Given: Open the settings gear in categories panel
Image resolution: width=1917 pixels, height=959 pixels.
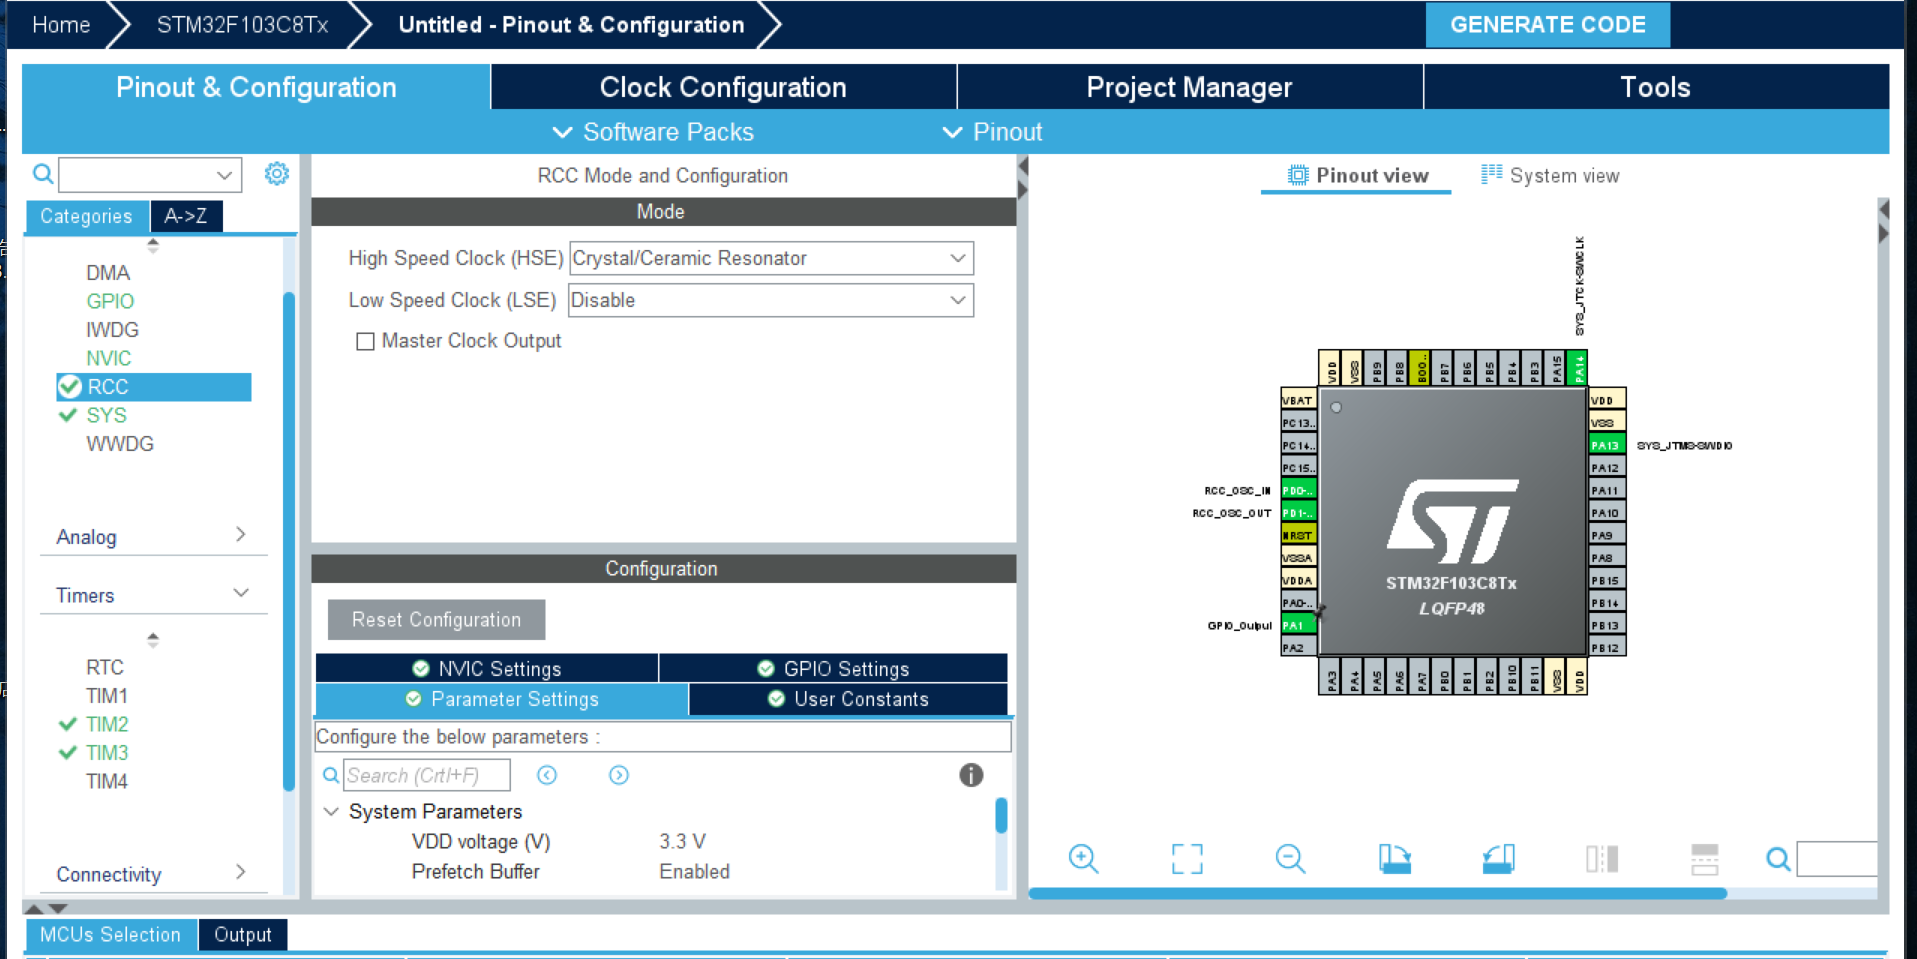Looking at the screenshot, I should point(277,174).
